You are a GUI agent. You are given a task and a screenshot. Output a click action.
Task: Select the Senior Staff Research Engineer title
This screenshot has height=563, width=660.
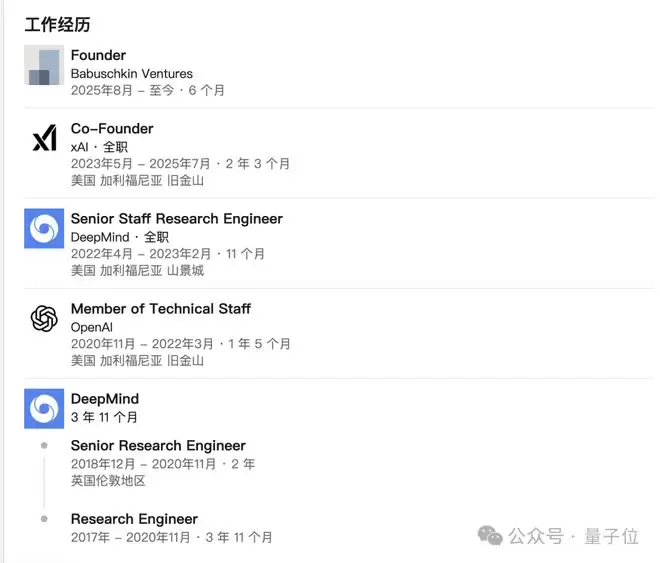click(176, 219)
